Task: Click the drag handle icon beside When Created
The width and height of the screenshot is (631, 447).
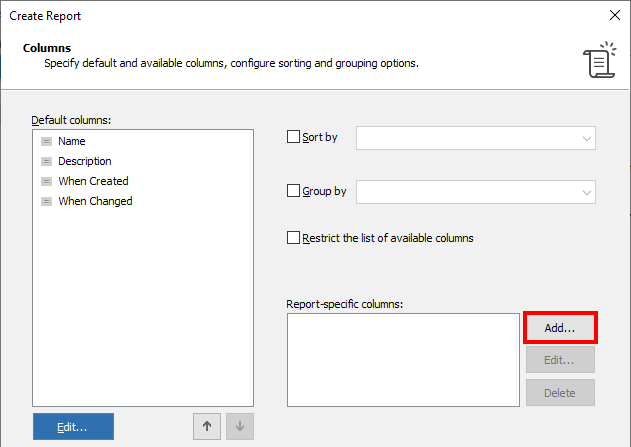Action: (46, 181)
